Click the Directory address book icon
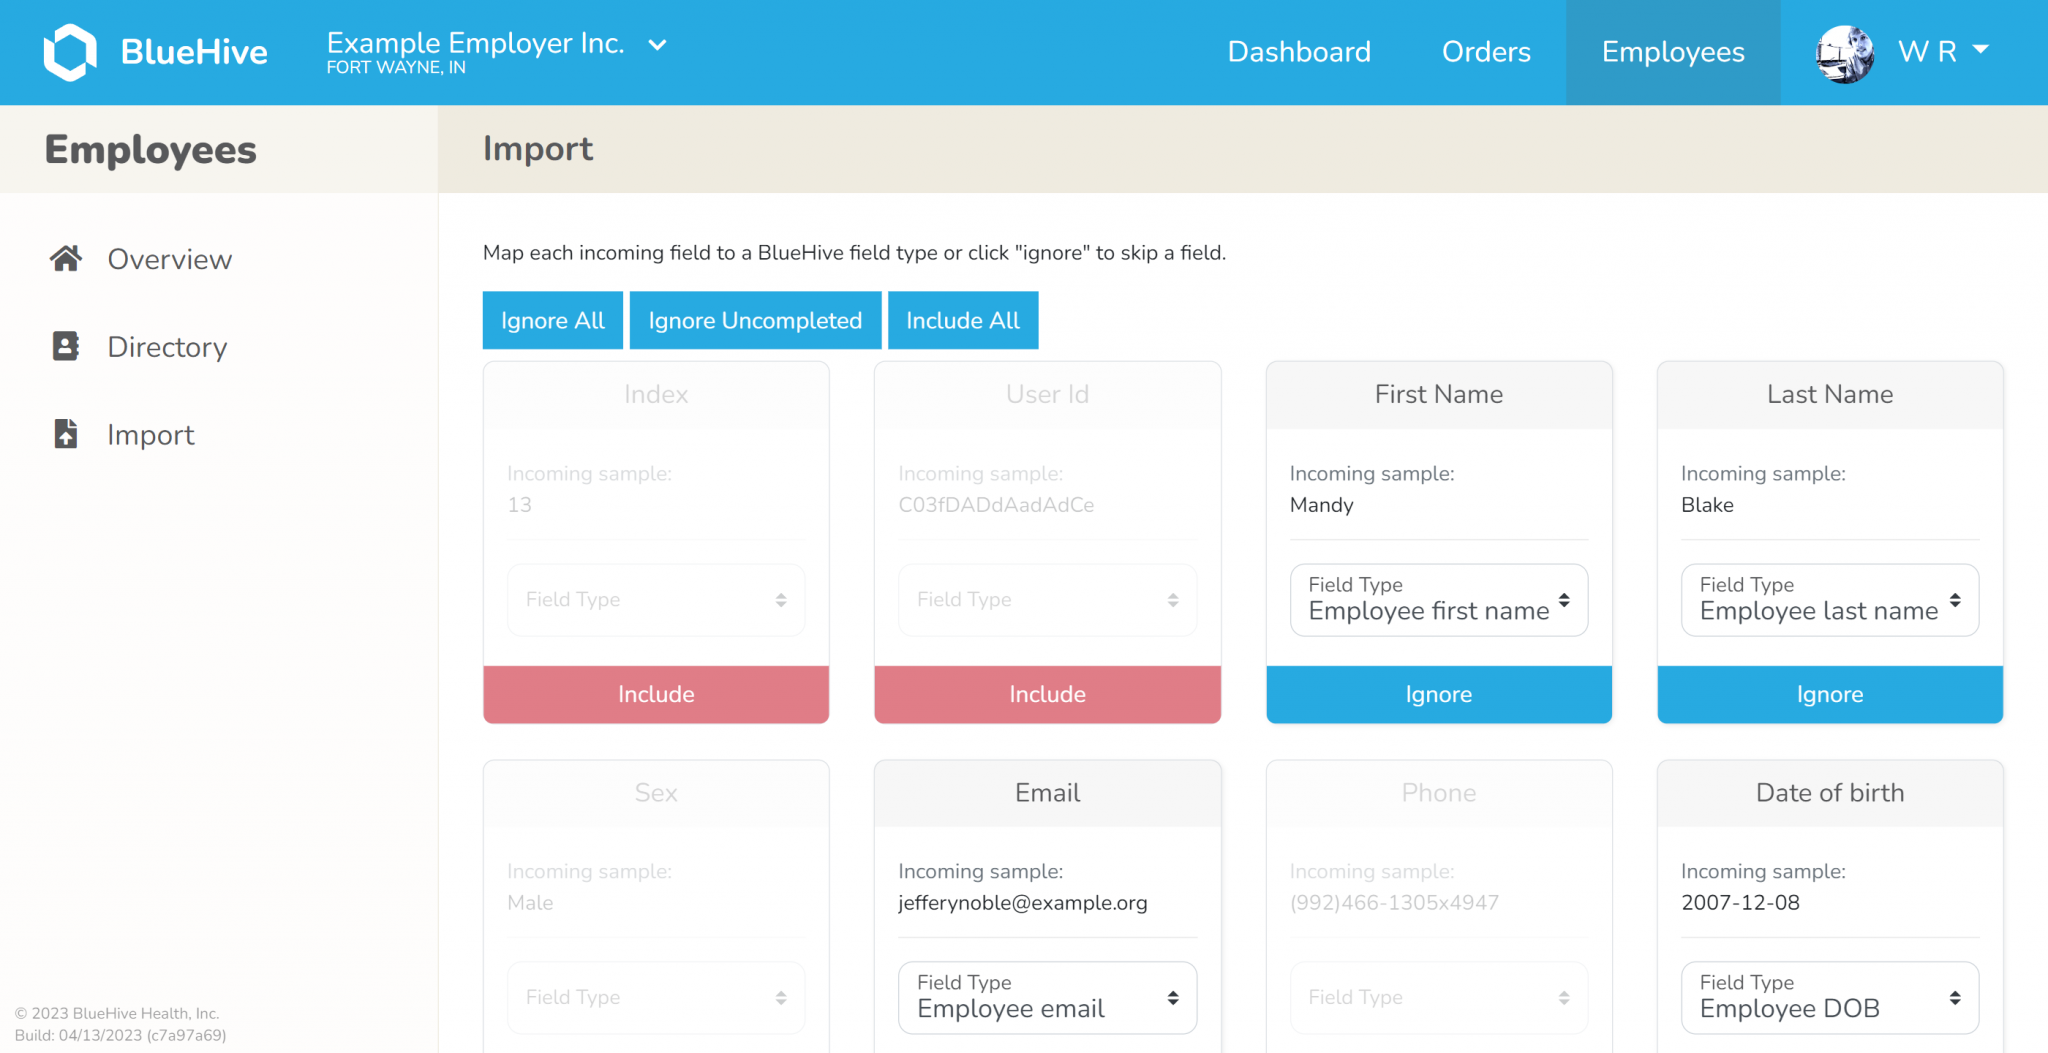2048x1053 pixels. point(66,347)
